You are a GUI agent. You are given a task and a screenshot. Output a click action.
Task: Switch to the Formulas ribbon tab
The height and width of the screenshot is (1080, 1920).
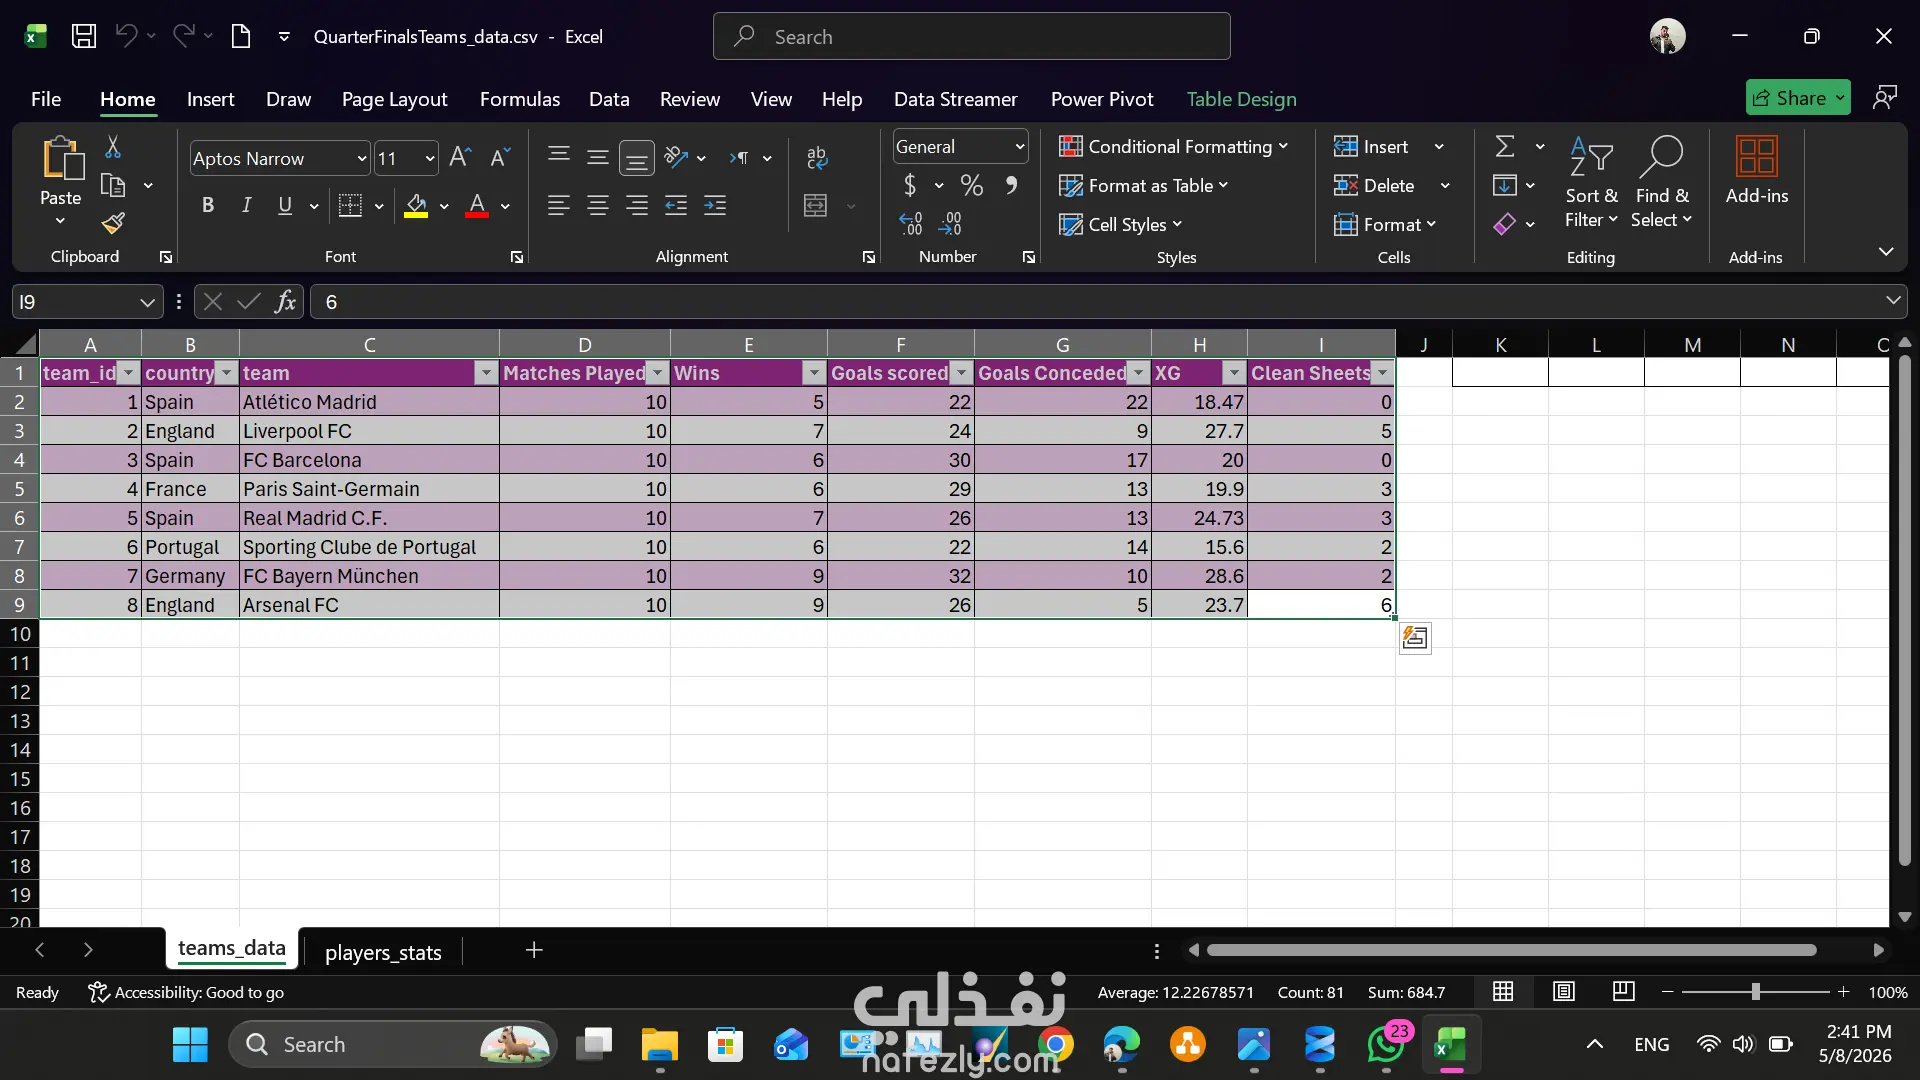pos(520,99)
